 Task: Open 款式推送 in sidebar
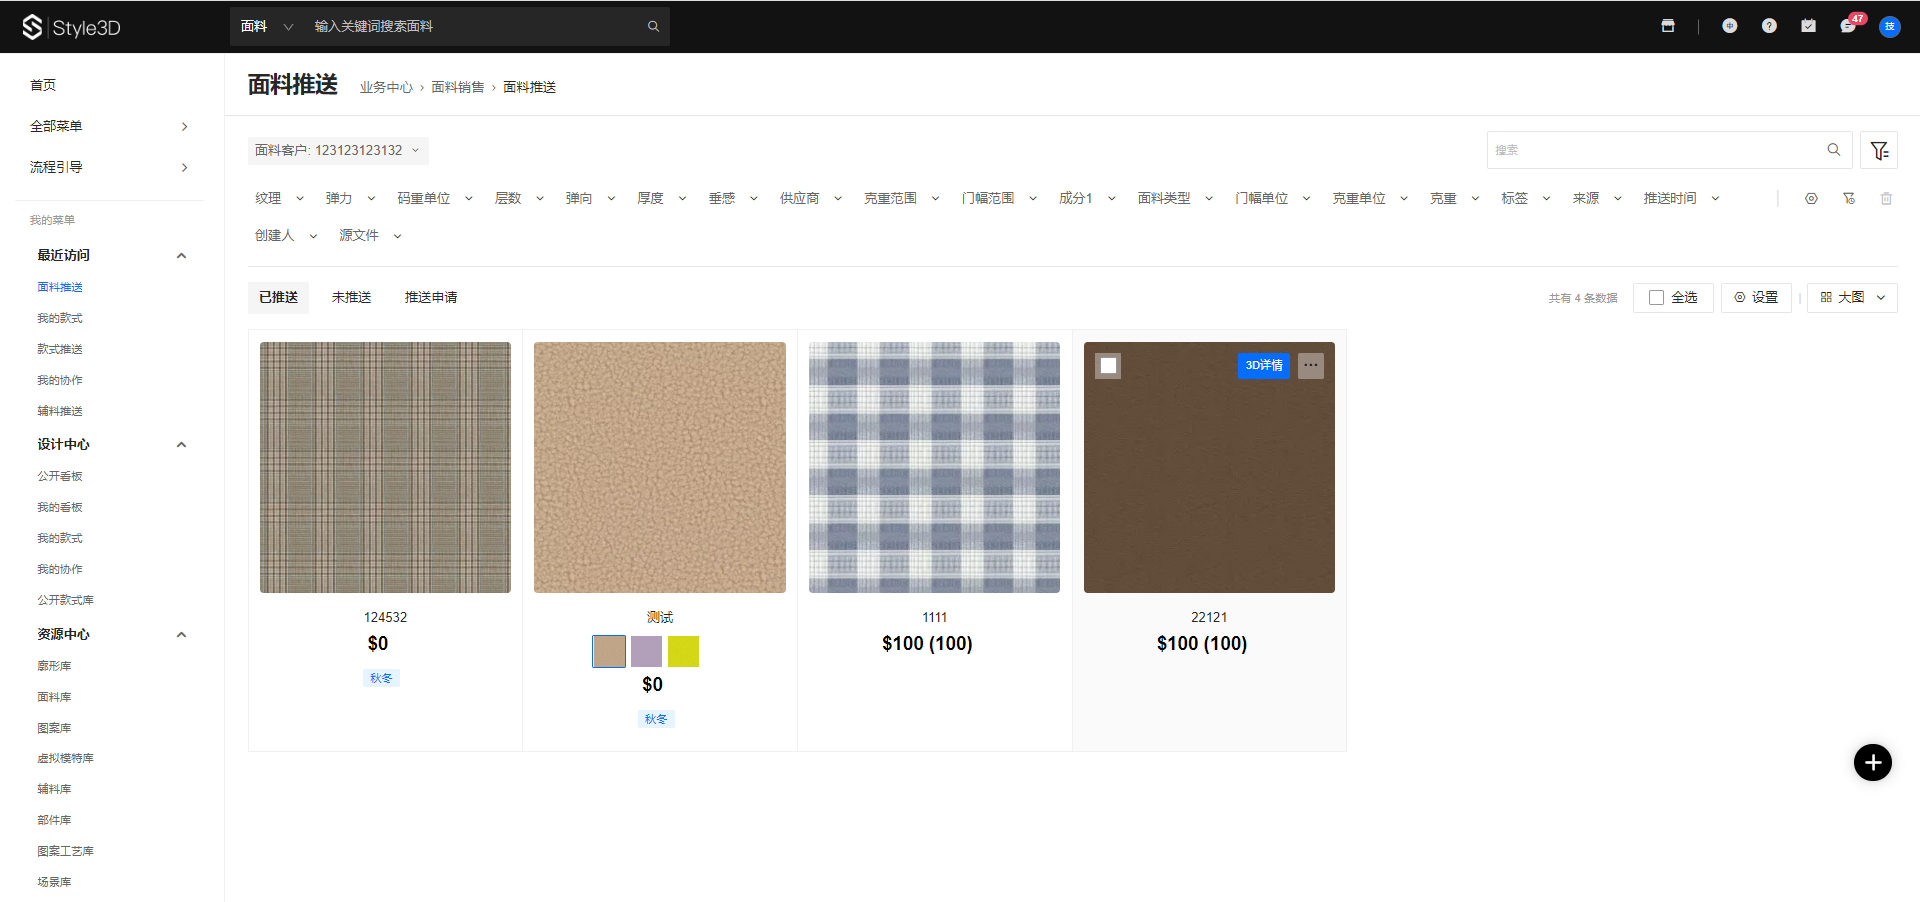(x=60, y=350)
